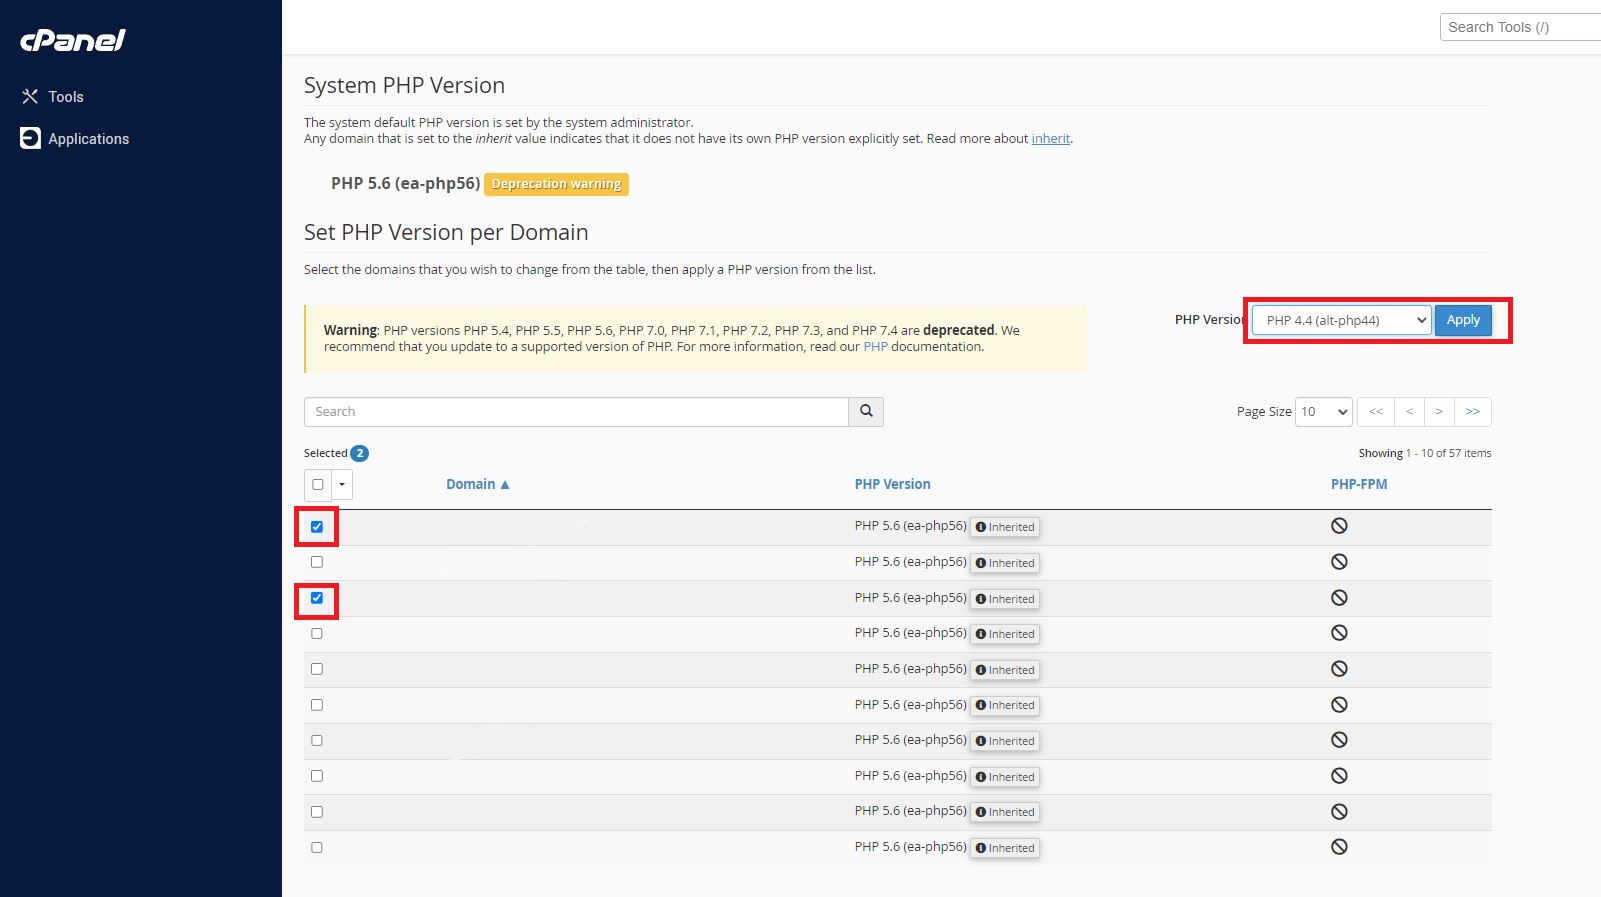The image size is (1601, 897).
Task: Click the PHP-FPM disabled icon in third domain row
Action: pyautogui.click(x=1339, y=598)
